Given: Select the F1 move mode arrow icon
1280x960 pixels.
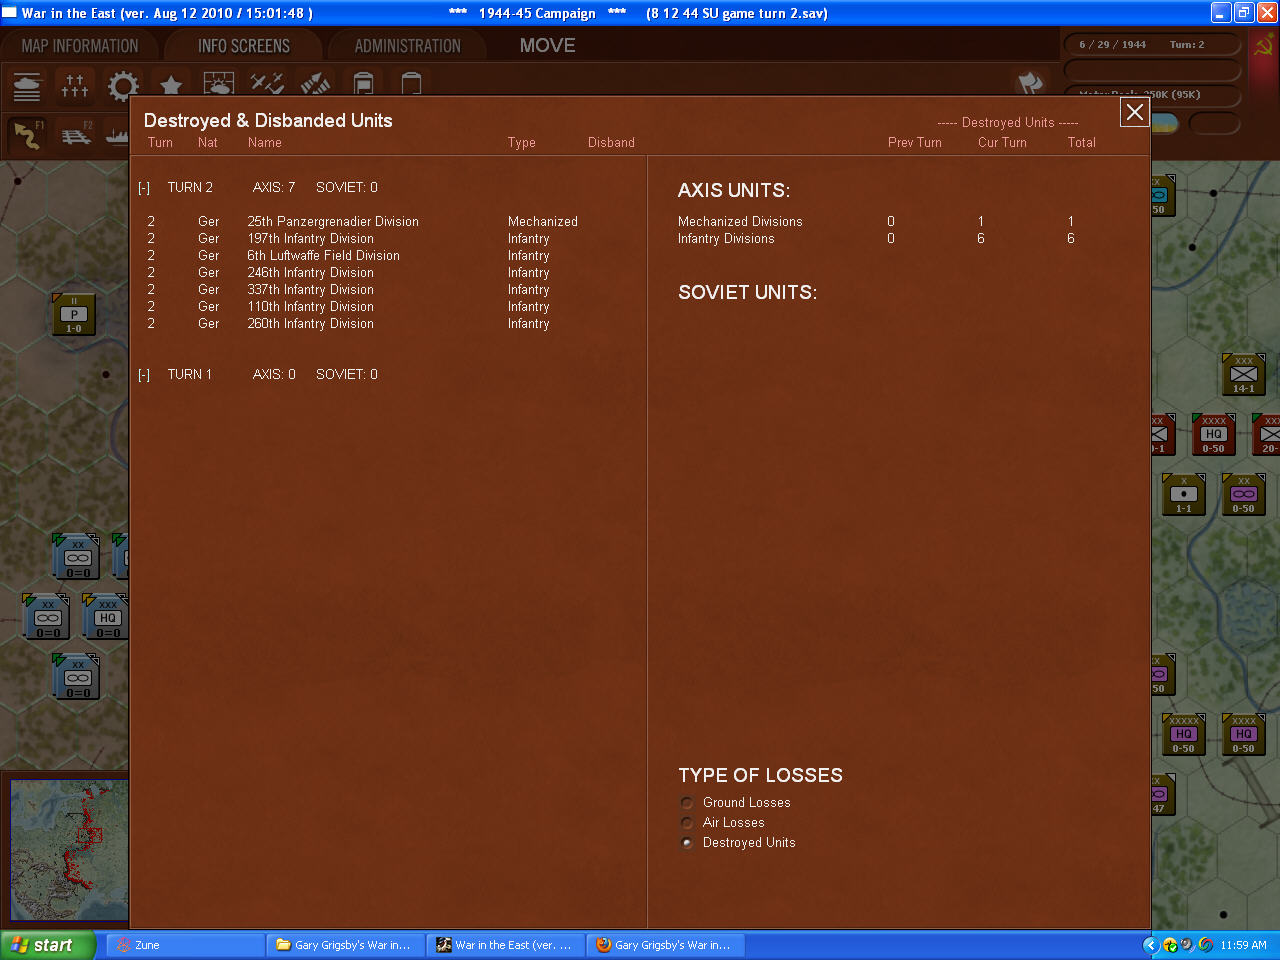Looking at the screenshot, I should click(x=27, y=135).
